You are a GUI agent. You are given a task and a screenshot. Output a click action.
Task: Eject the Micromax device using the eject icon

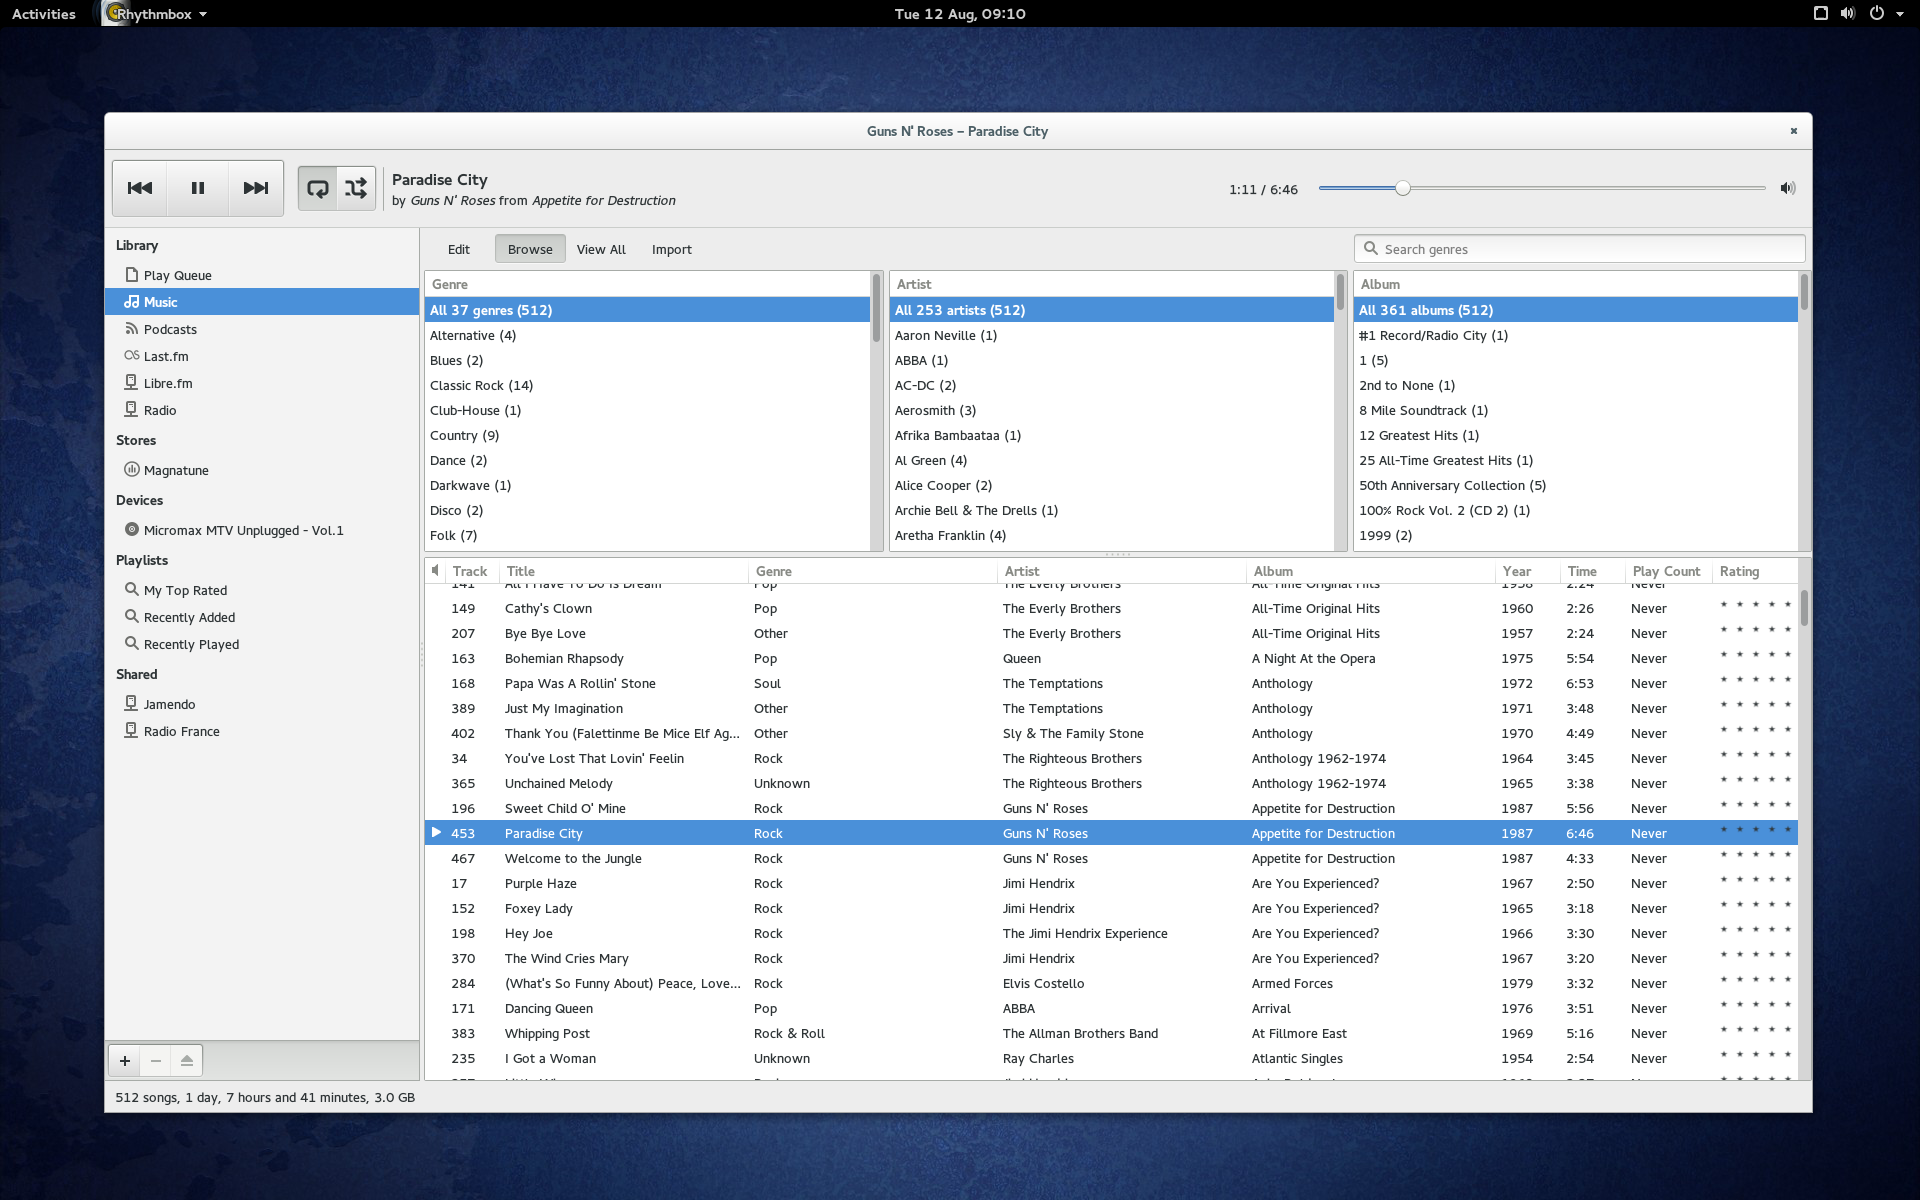[186, 1061]
